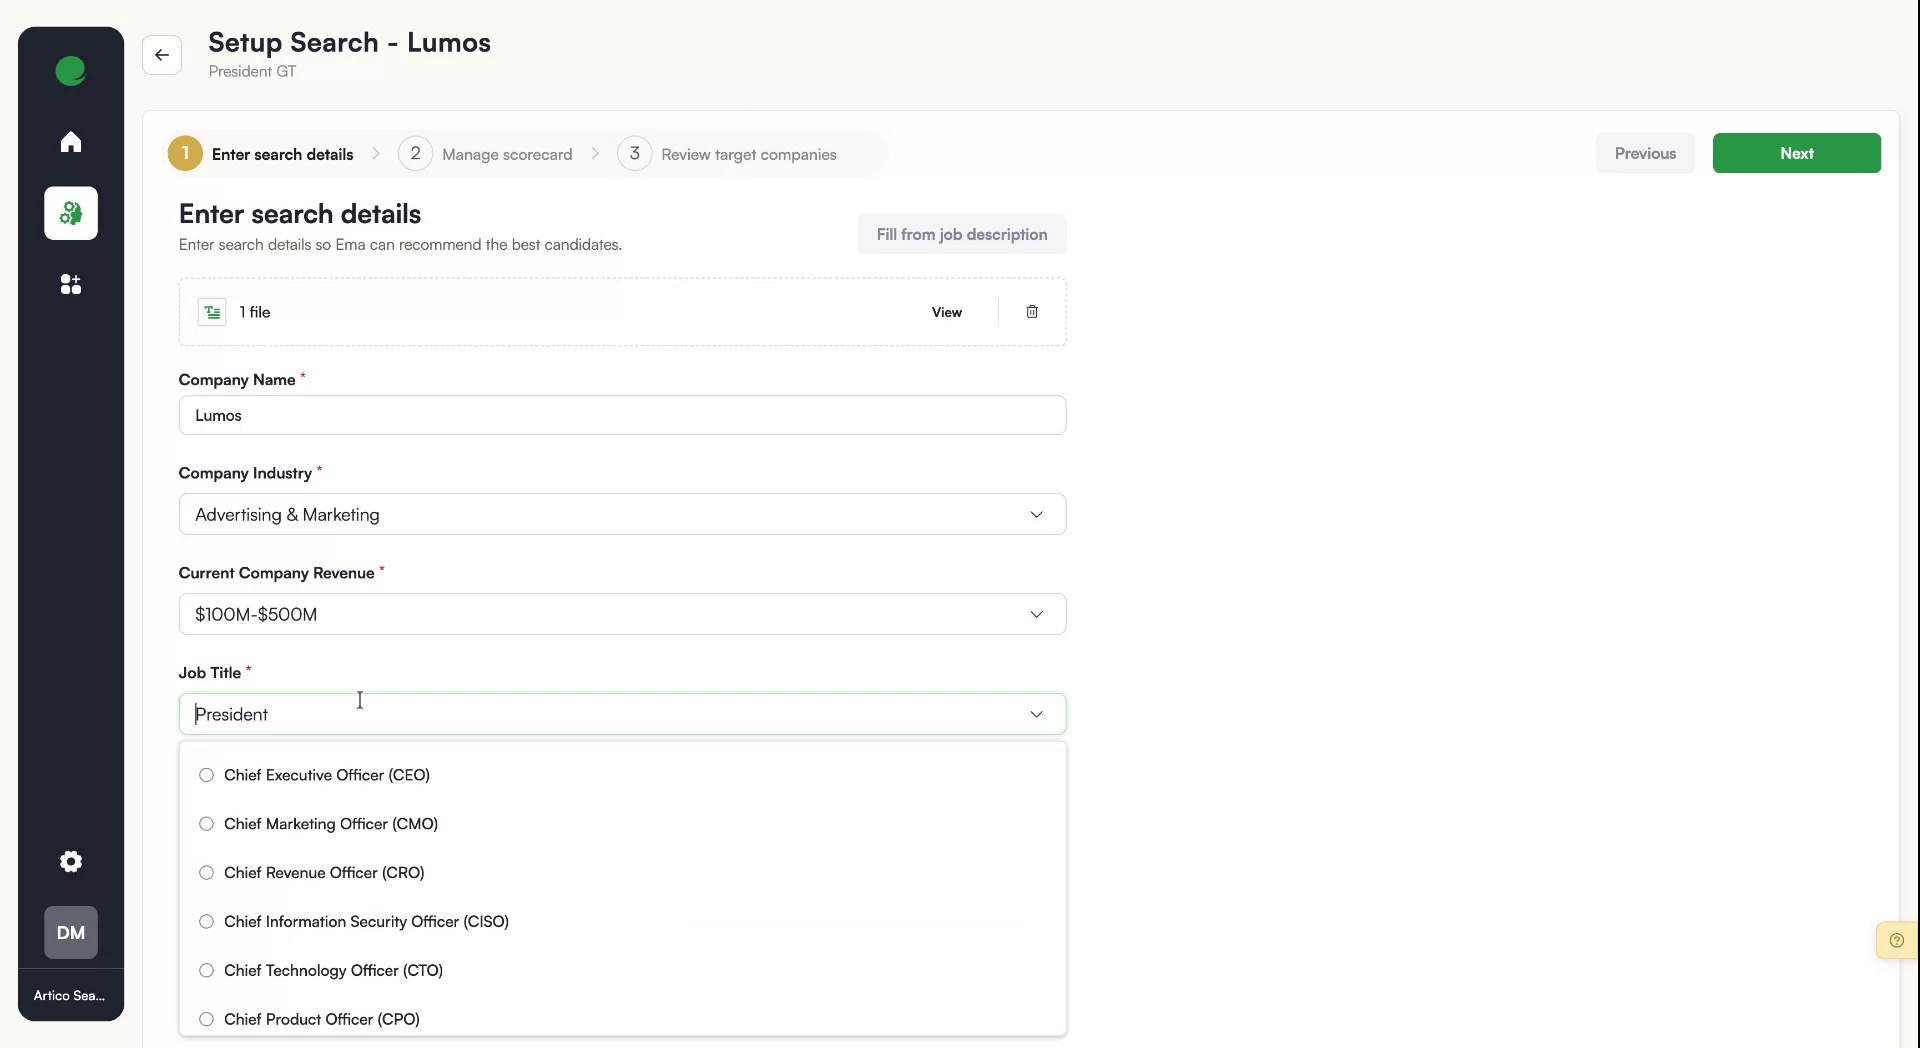Select the Home icon in the sidebar
Image resolution: width=1920 pixels, height=1048 pixels.
70,141
